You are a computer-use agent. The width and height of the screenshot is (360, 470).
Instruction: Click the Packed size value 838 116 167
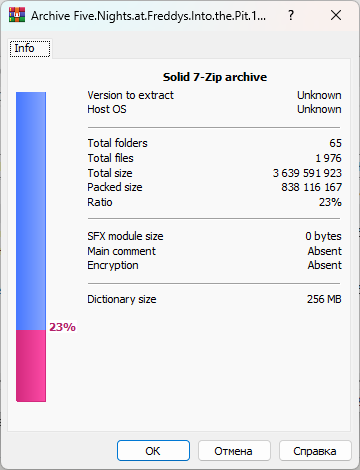pyautogui.click(x=311, y=187)
